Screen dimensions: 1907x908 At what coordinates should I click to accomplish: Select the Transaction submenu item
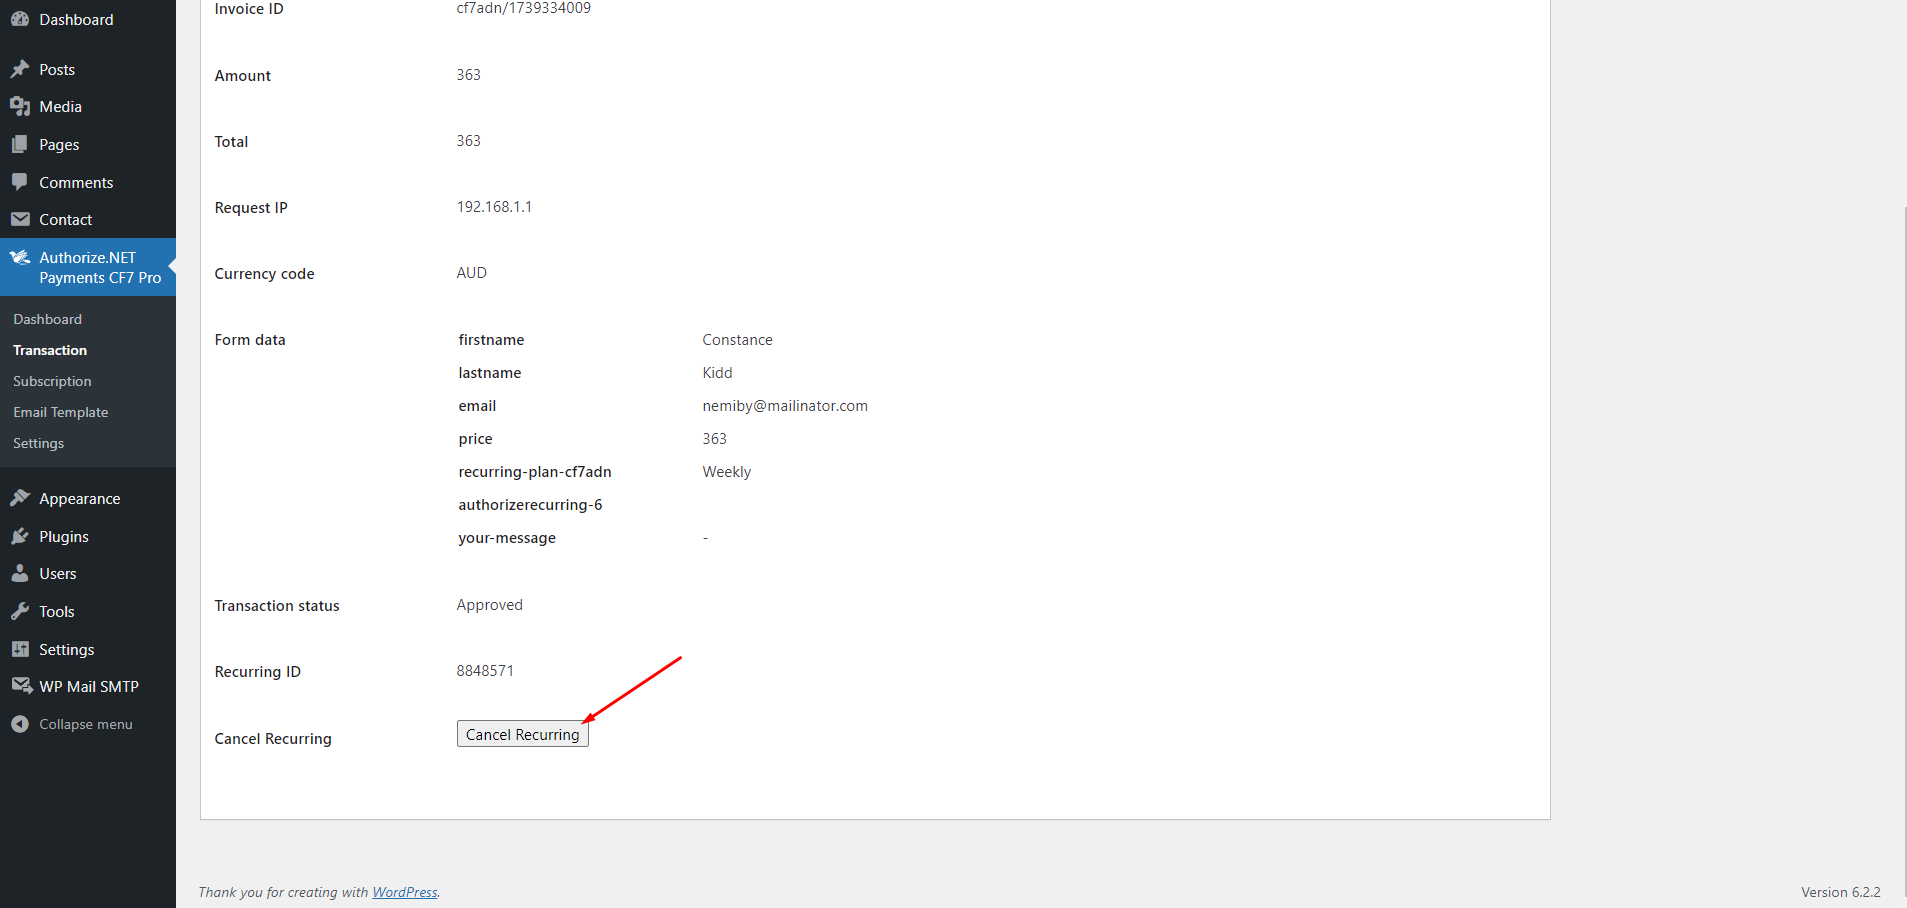pyautogui.click(x=50, y=350)
